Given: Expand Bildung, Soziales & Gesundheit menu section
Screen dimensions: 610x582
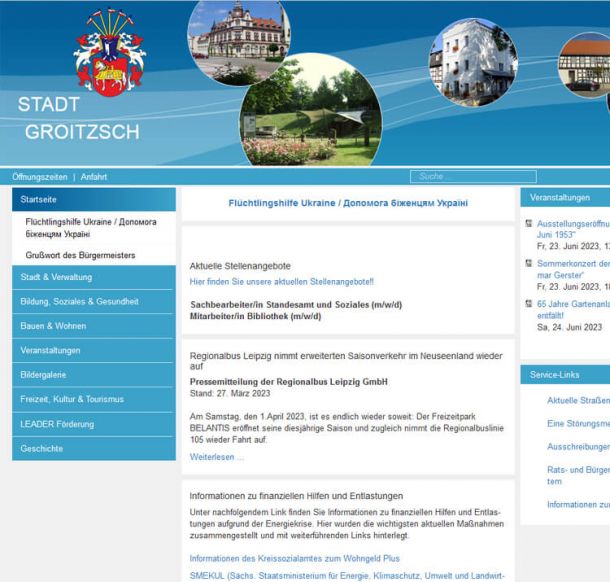Looking at the screenshot, I should pos(93,301).
